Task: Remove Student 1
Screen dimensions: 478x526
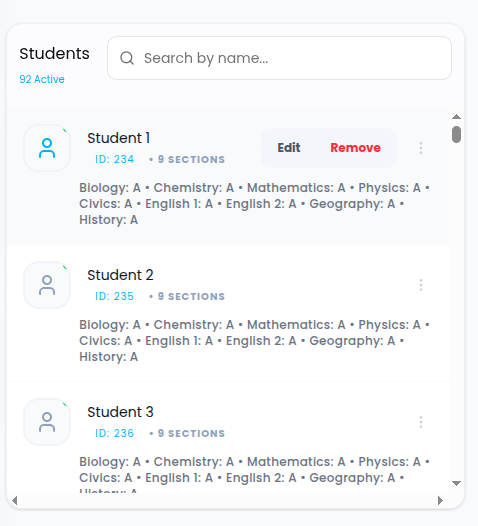Action: (x=355, y=148)
